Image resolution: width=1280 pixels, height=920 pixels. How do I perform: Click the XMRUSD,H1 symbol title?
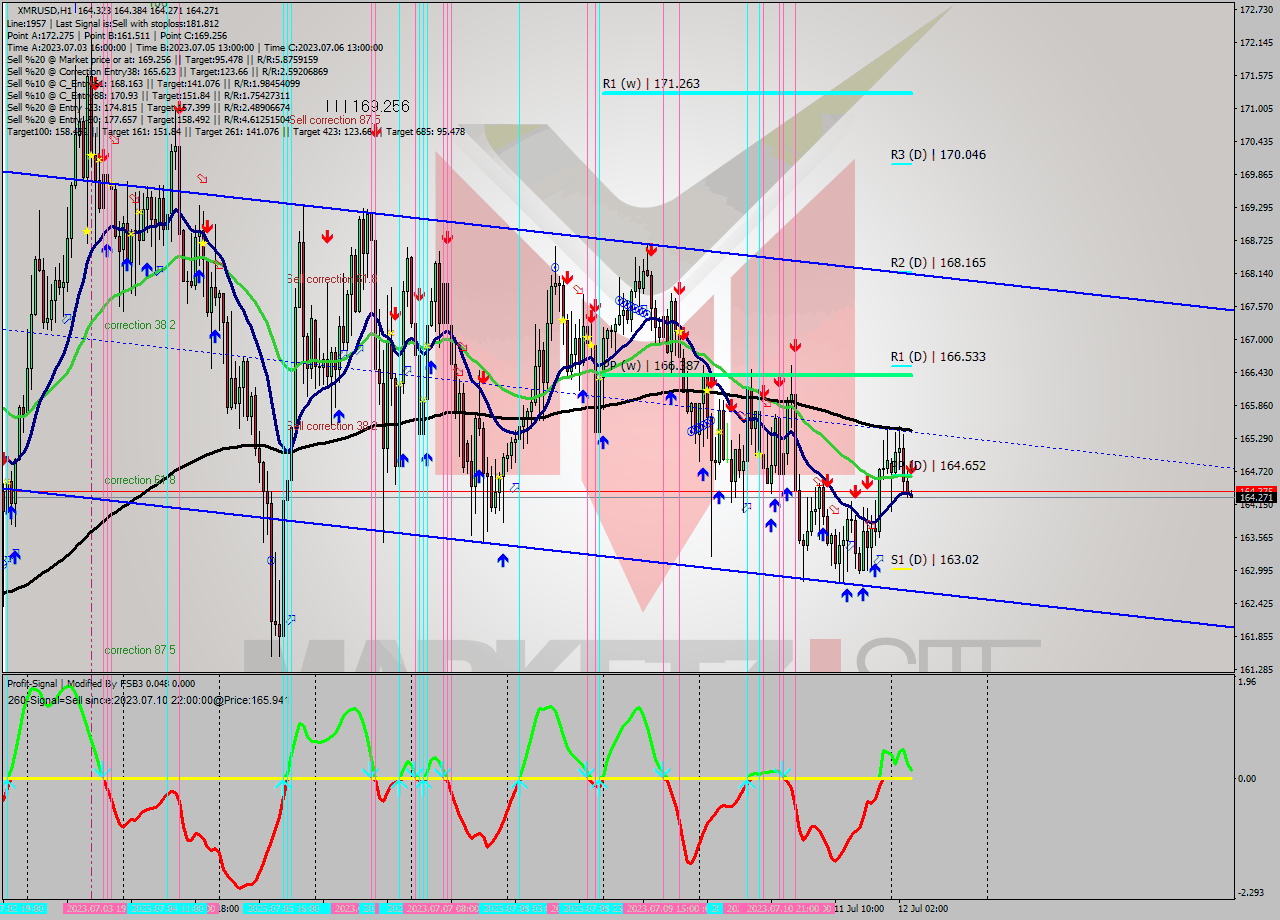[47, 10]
